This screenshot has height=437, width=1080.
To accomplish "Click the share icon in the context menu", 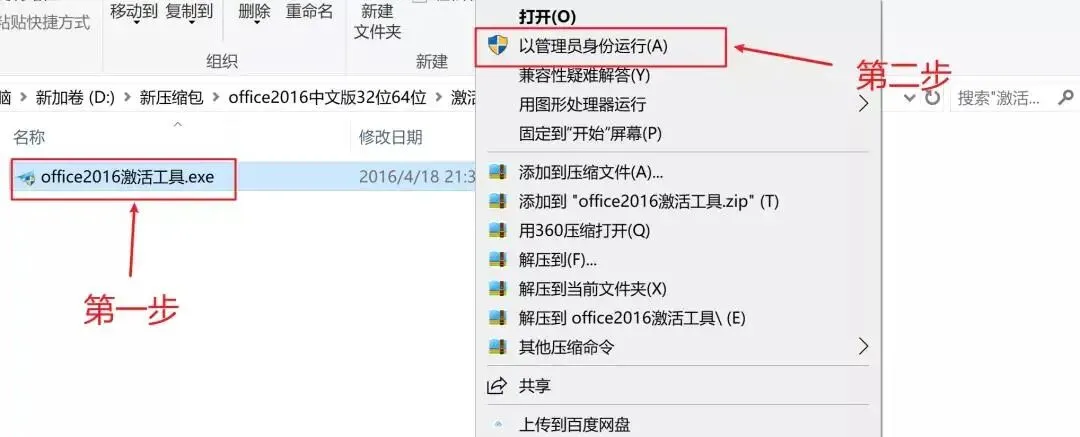I will [497, 386].
